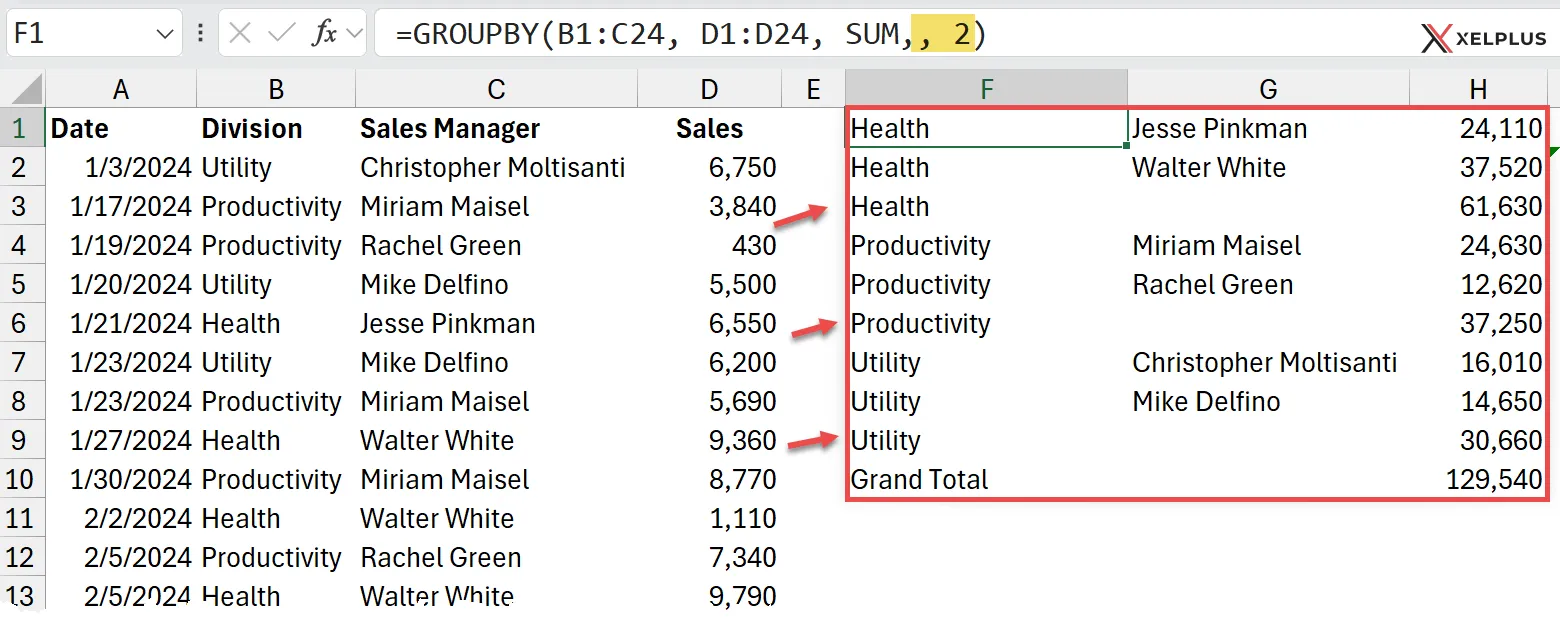Click the Name Box showing F1
1560x627 pixels.
(x=80, y=35)
